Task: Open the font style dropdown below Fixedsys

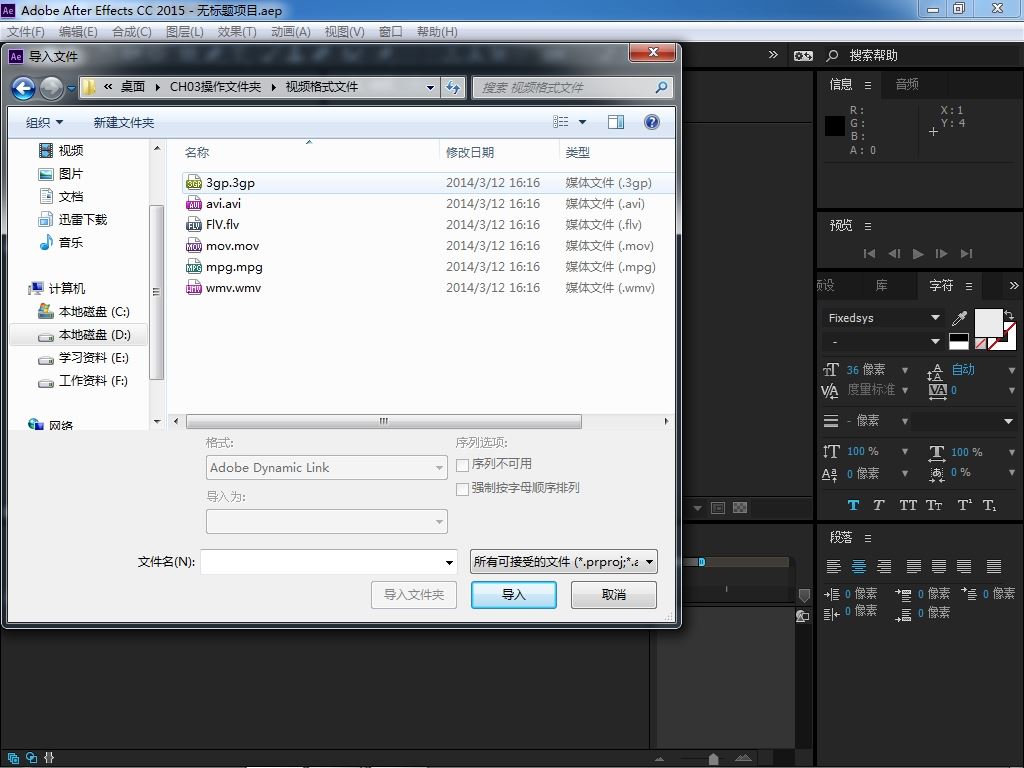Action: tap(882, 342)
